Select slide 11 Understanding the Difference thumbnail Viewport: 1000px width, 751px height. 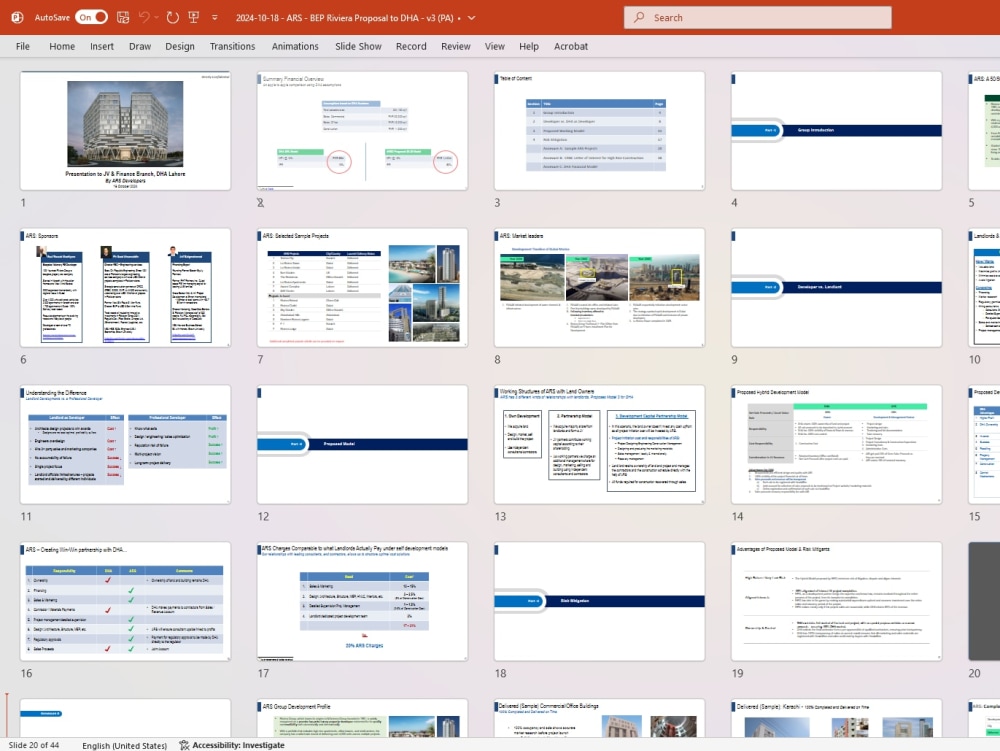[125, 444]
